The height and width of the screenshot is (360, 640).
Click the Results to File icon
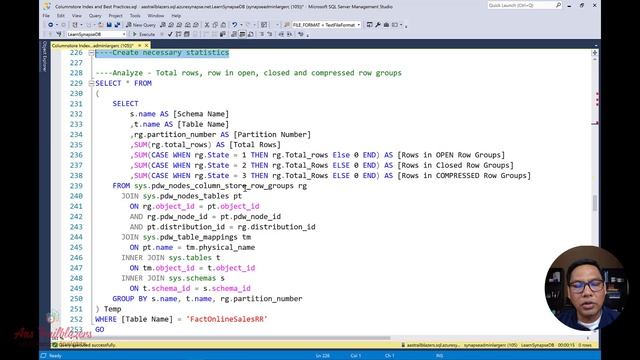click(250, 34)
